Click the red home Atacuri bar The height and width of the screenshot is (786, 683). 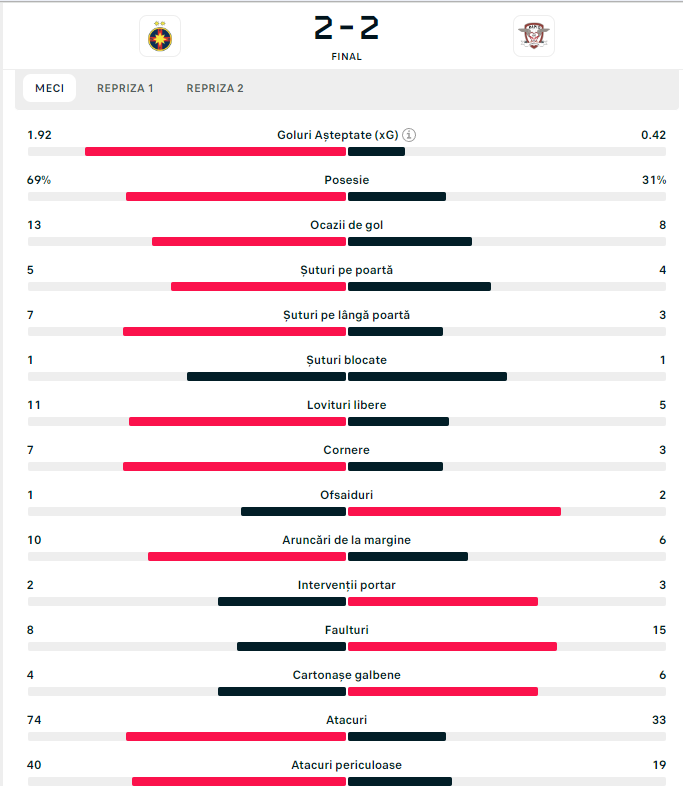click(x=236, y=736)
